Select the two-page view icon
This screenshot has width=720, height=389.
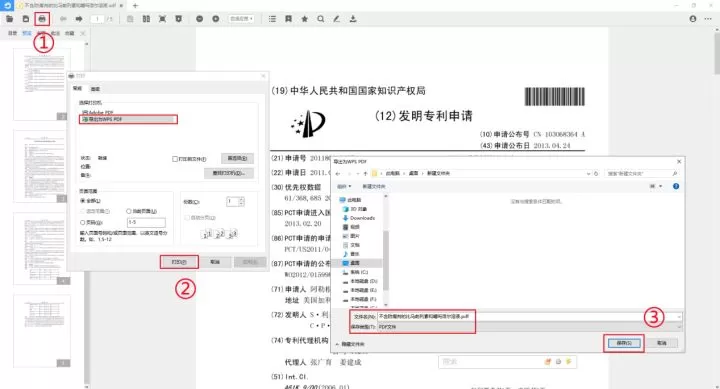[146, 19]
